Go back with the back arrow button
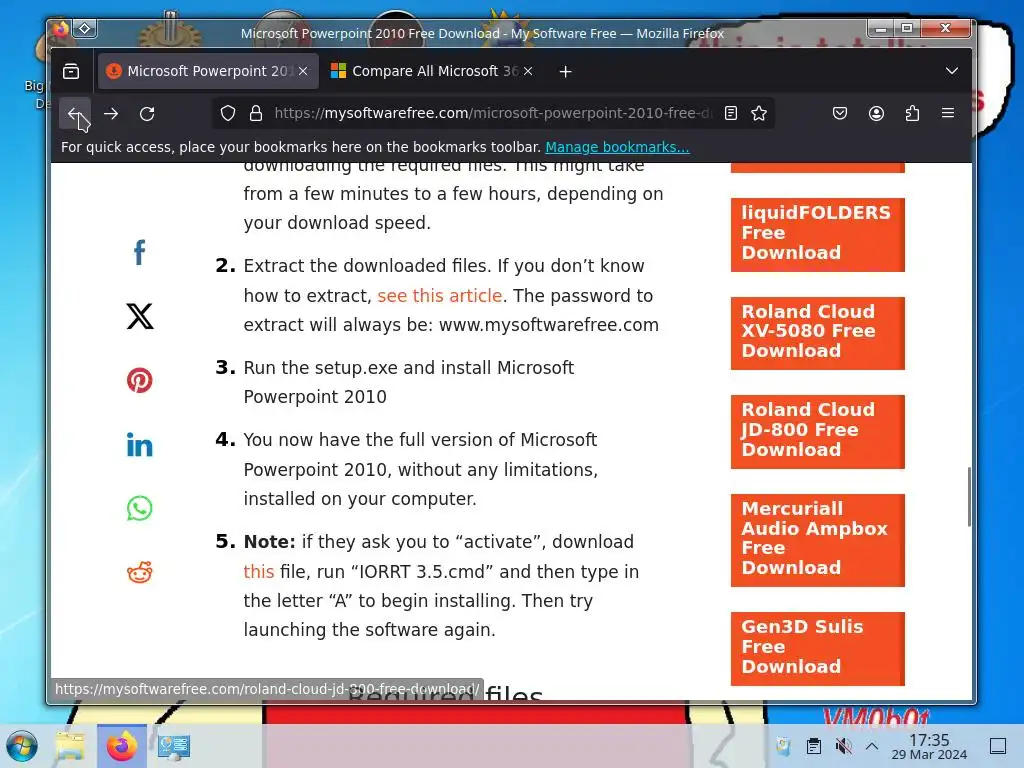The image size is (1024, 768). pyautogui.click(x=74, y=114)
